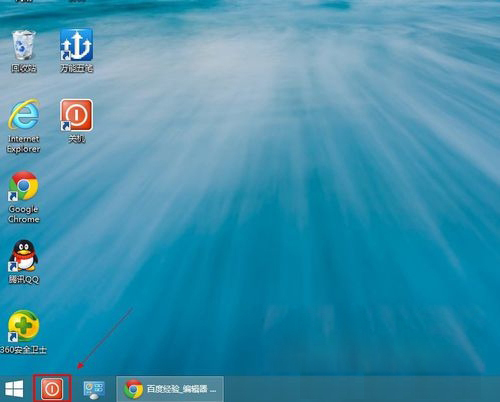Open the 360安全卫士 desktop shortcut
This screenshot has height=402, width=500.
(x=24, y=326)
